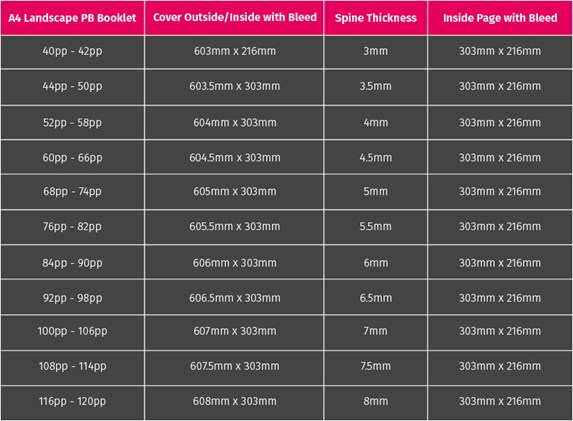Click the Spine Thickness column header
Viewport: 573px width, 421px height.
coord(376,18)
